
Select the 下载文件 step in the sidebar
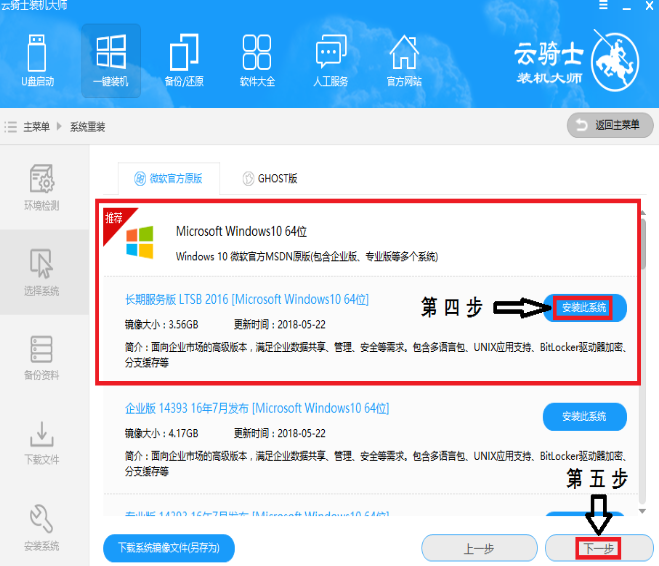(x=41, y=442)
